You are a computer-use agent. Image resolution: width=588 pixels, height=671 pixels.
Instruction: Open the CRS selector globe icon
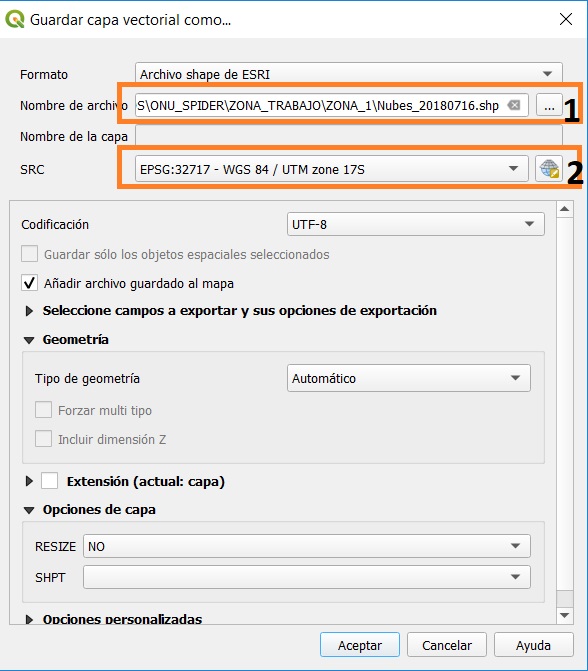(x=549, y=169)
